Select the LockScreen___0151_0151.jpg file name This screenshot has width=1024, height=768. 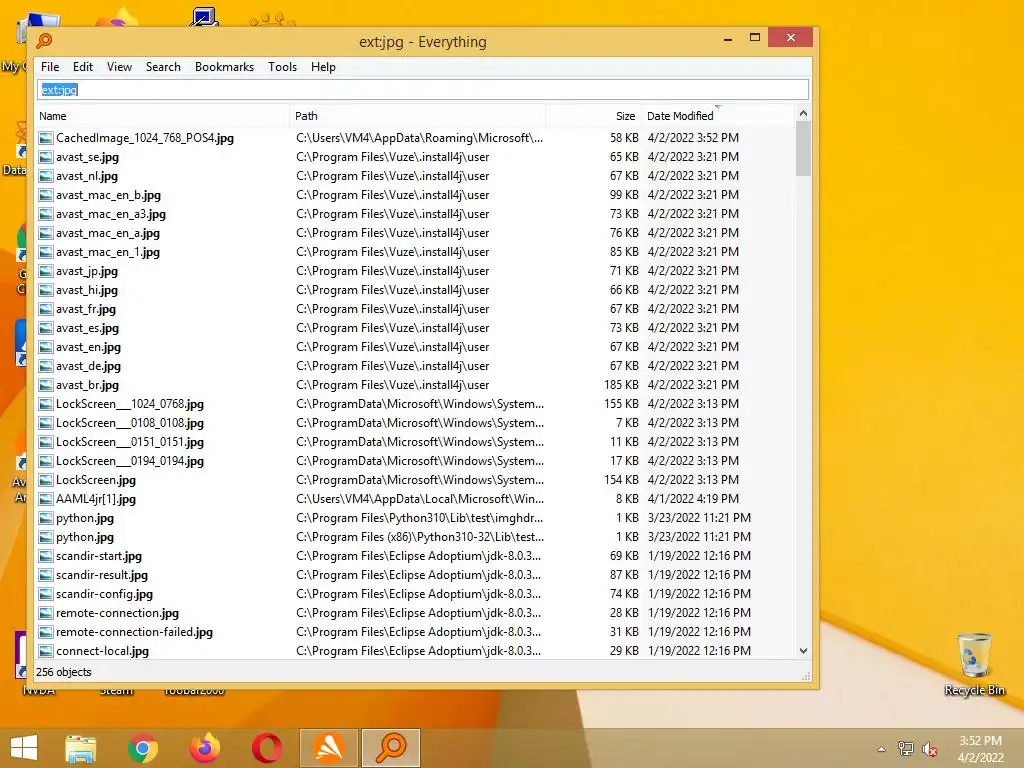(129, 441)
